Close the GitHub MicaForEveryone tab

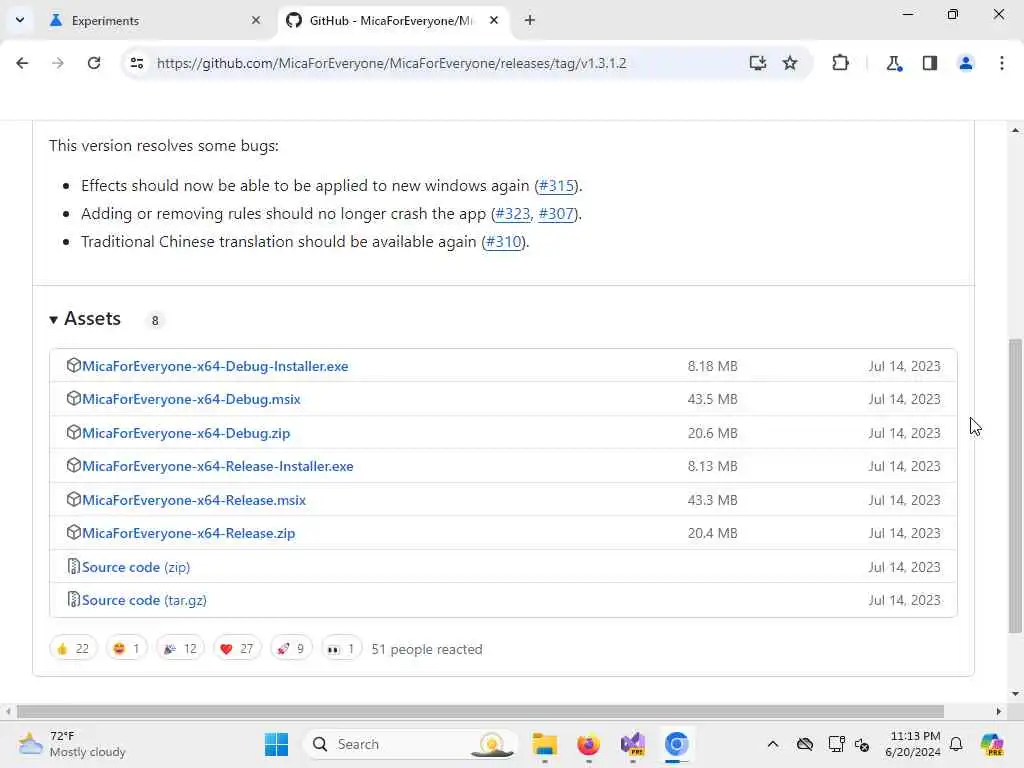(494, 20)
